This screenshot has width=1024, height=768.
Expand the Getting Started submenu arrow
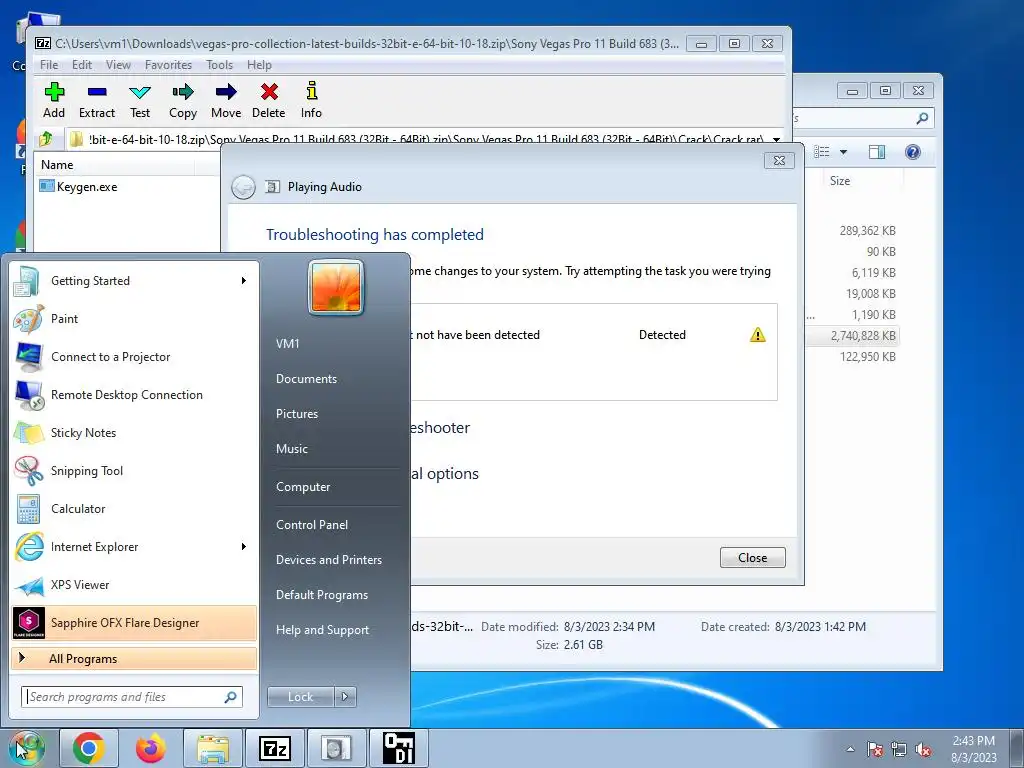coord(244,281)
